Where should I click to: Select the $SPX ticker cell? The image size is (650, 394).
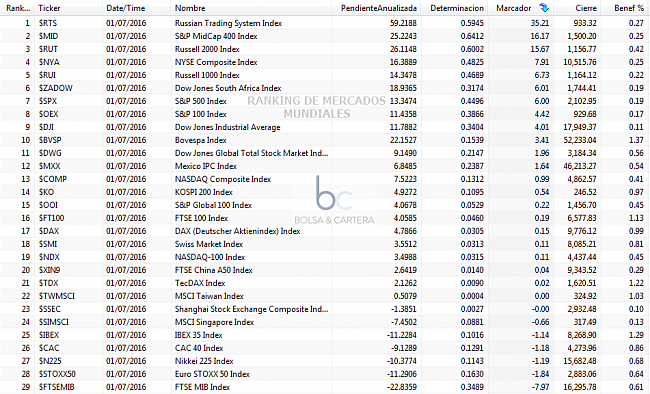(48, 101)
